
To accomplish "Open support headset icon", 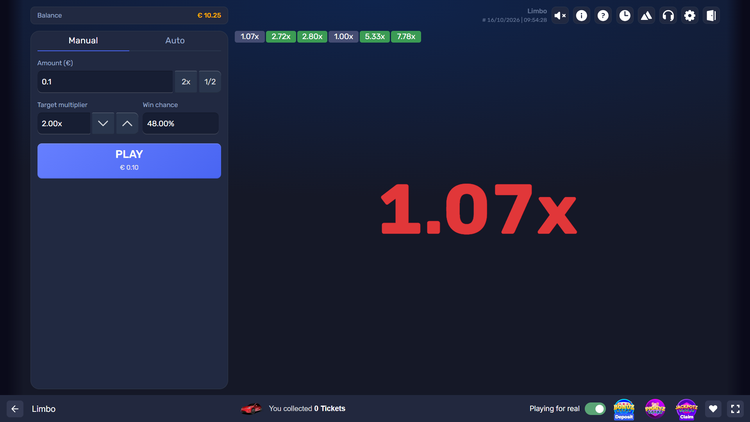I will click(668, 16).
